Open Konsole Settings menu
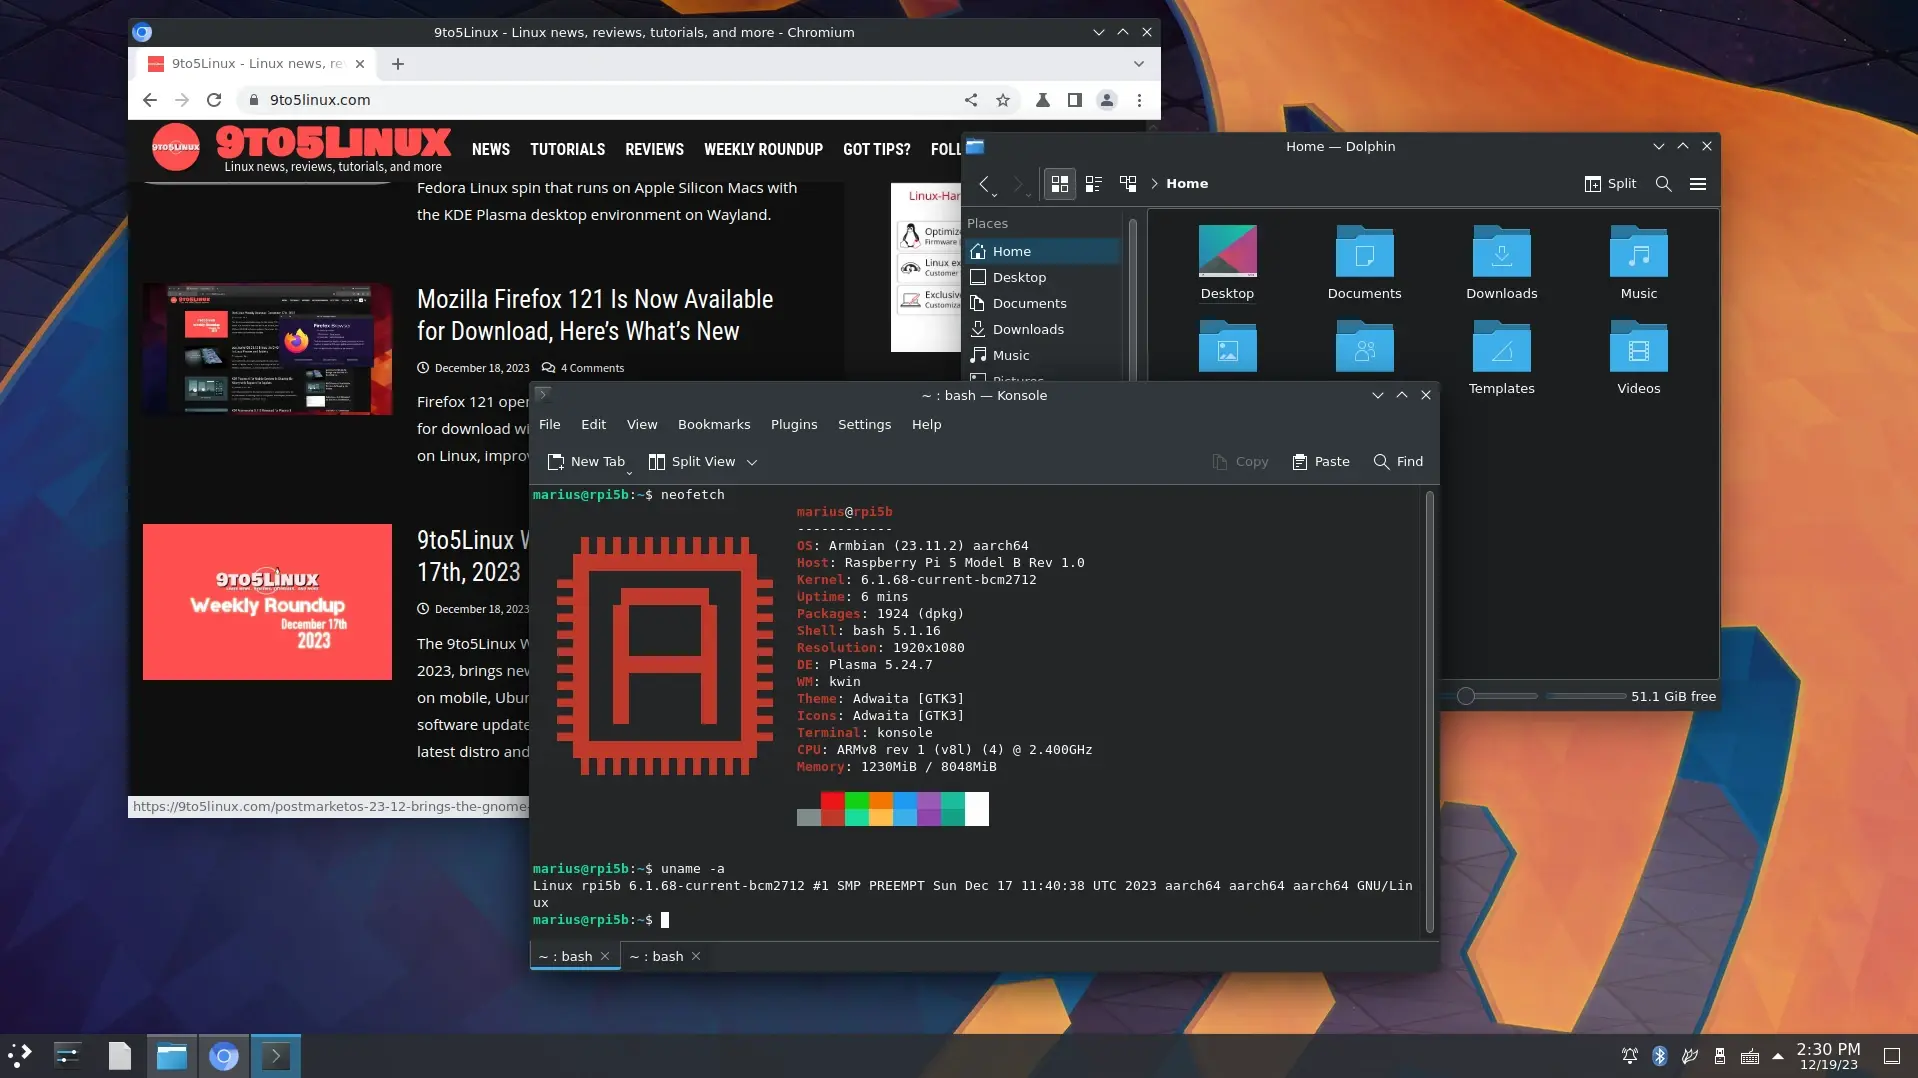 click(x=864, y=425)
